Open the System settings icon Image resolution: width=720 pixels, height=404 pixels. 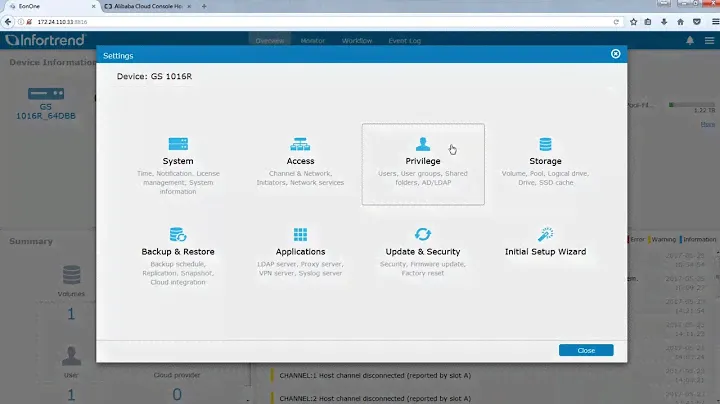[x=178, y=144]
